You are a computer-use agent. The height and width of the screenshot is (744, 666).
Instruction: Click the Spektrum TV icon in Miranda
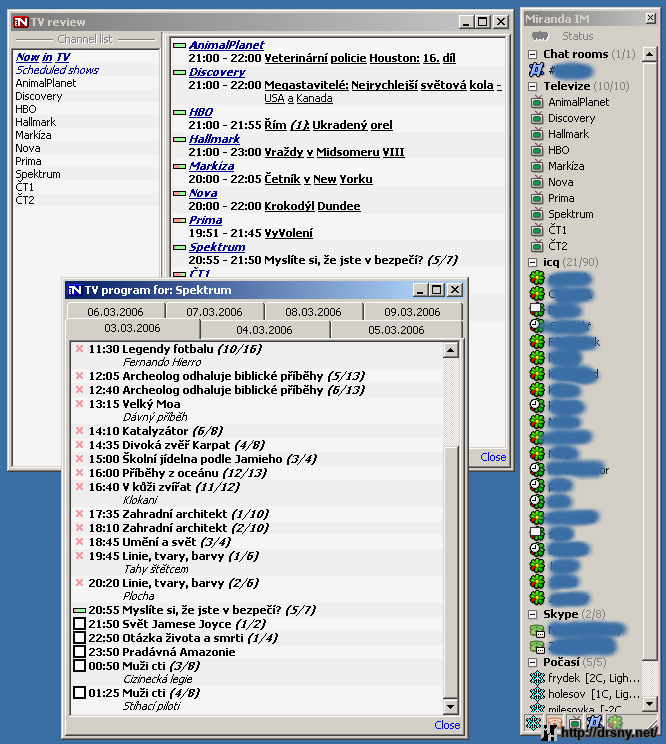[x=537, y=214]
